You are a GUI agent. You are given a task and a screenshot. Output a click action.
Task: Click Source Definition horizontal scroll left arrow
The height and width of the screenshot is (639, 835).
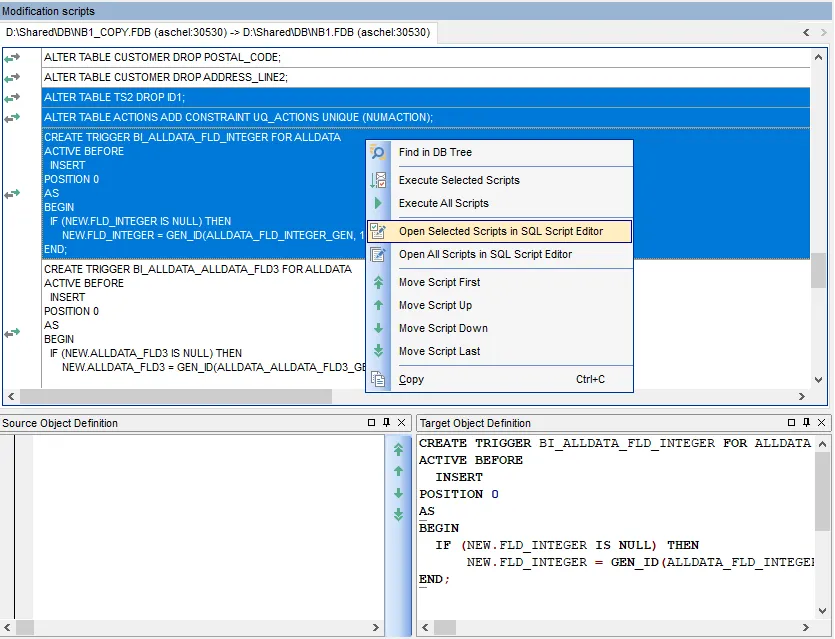point(7,627)
